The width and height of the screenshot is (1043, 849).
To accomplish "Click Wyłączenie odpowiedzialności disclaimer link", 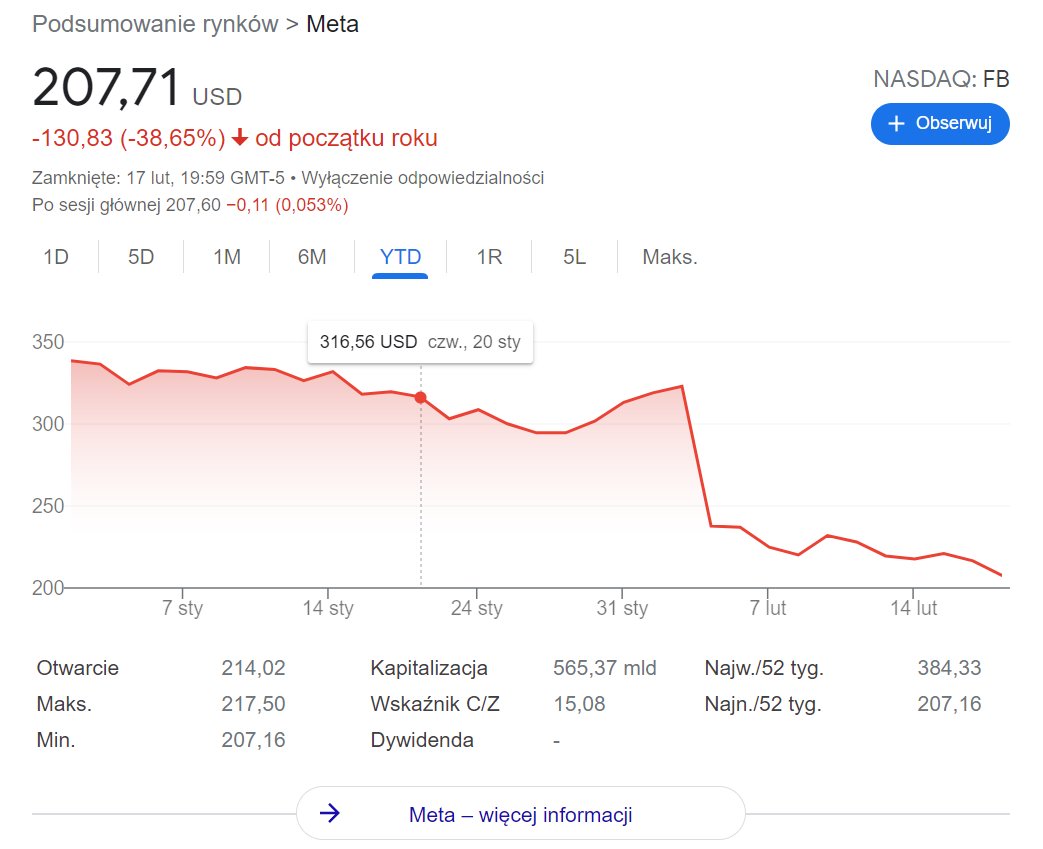I will [422, 178].
